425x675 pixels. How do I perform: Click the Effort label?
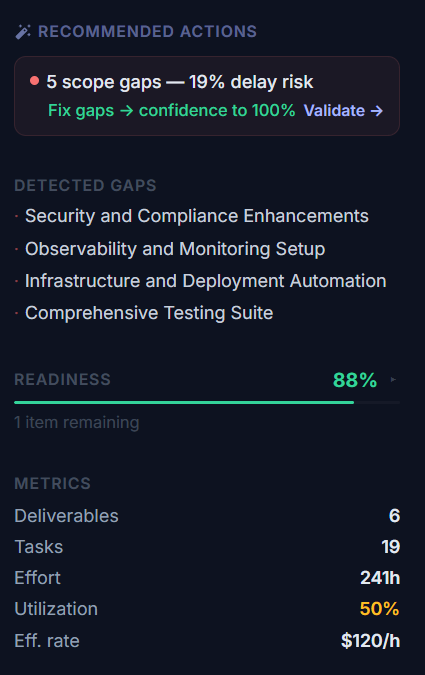[x=37, y=578]
